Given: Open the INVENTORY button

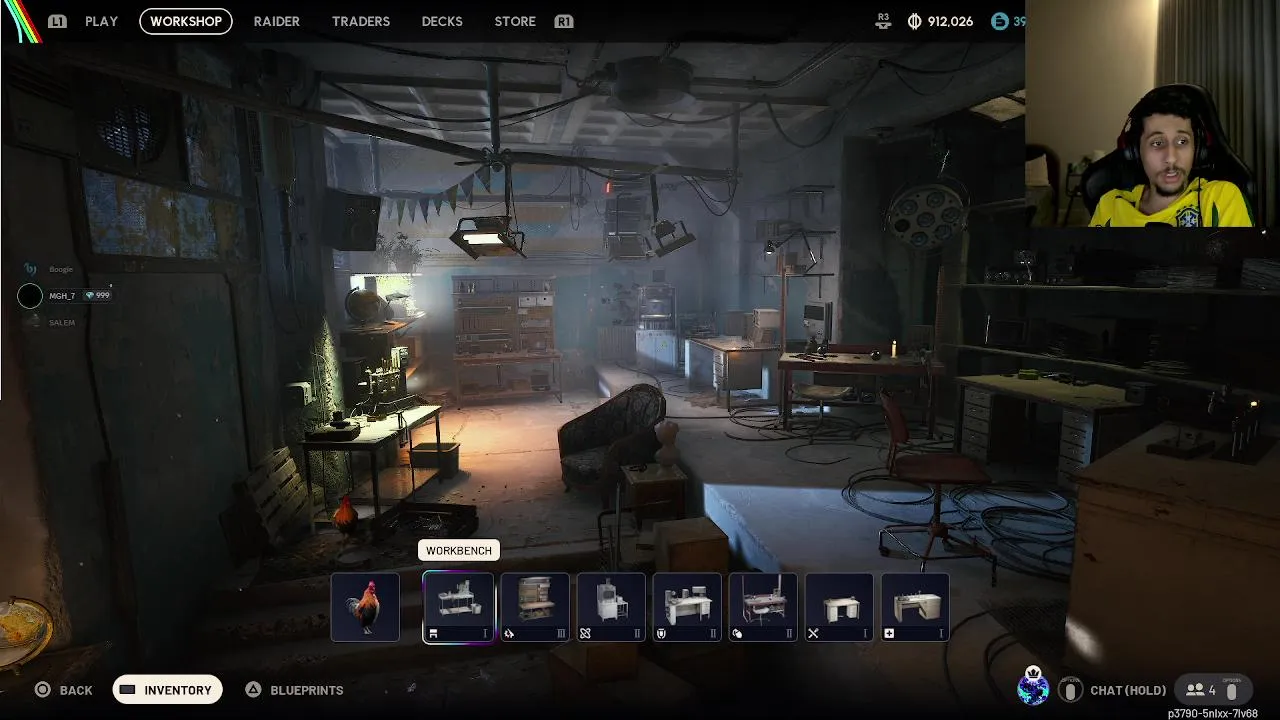Looking at the screenshot, I should click(x=167, y=689).
